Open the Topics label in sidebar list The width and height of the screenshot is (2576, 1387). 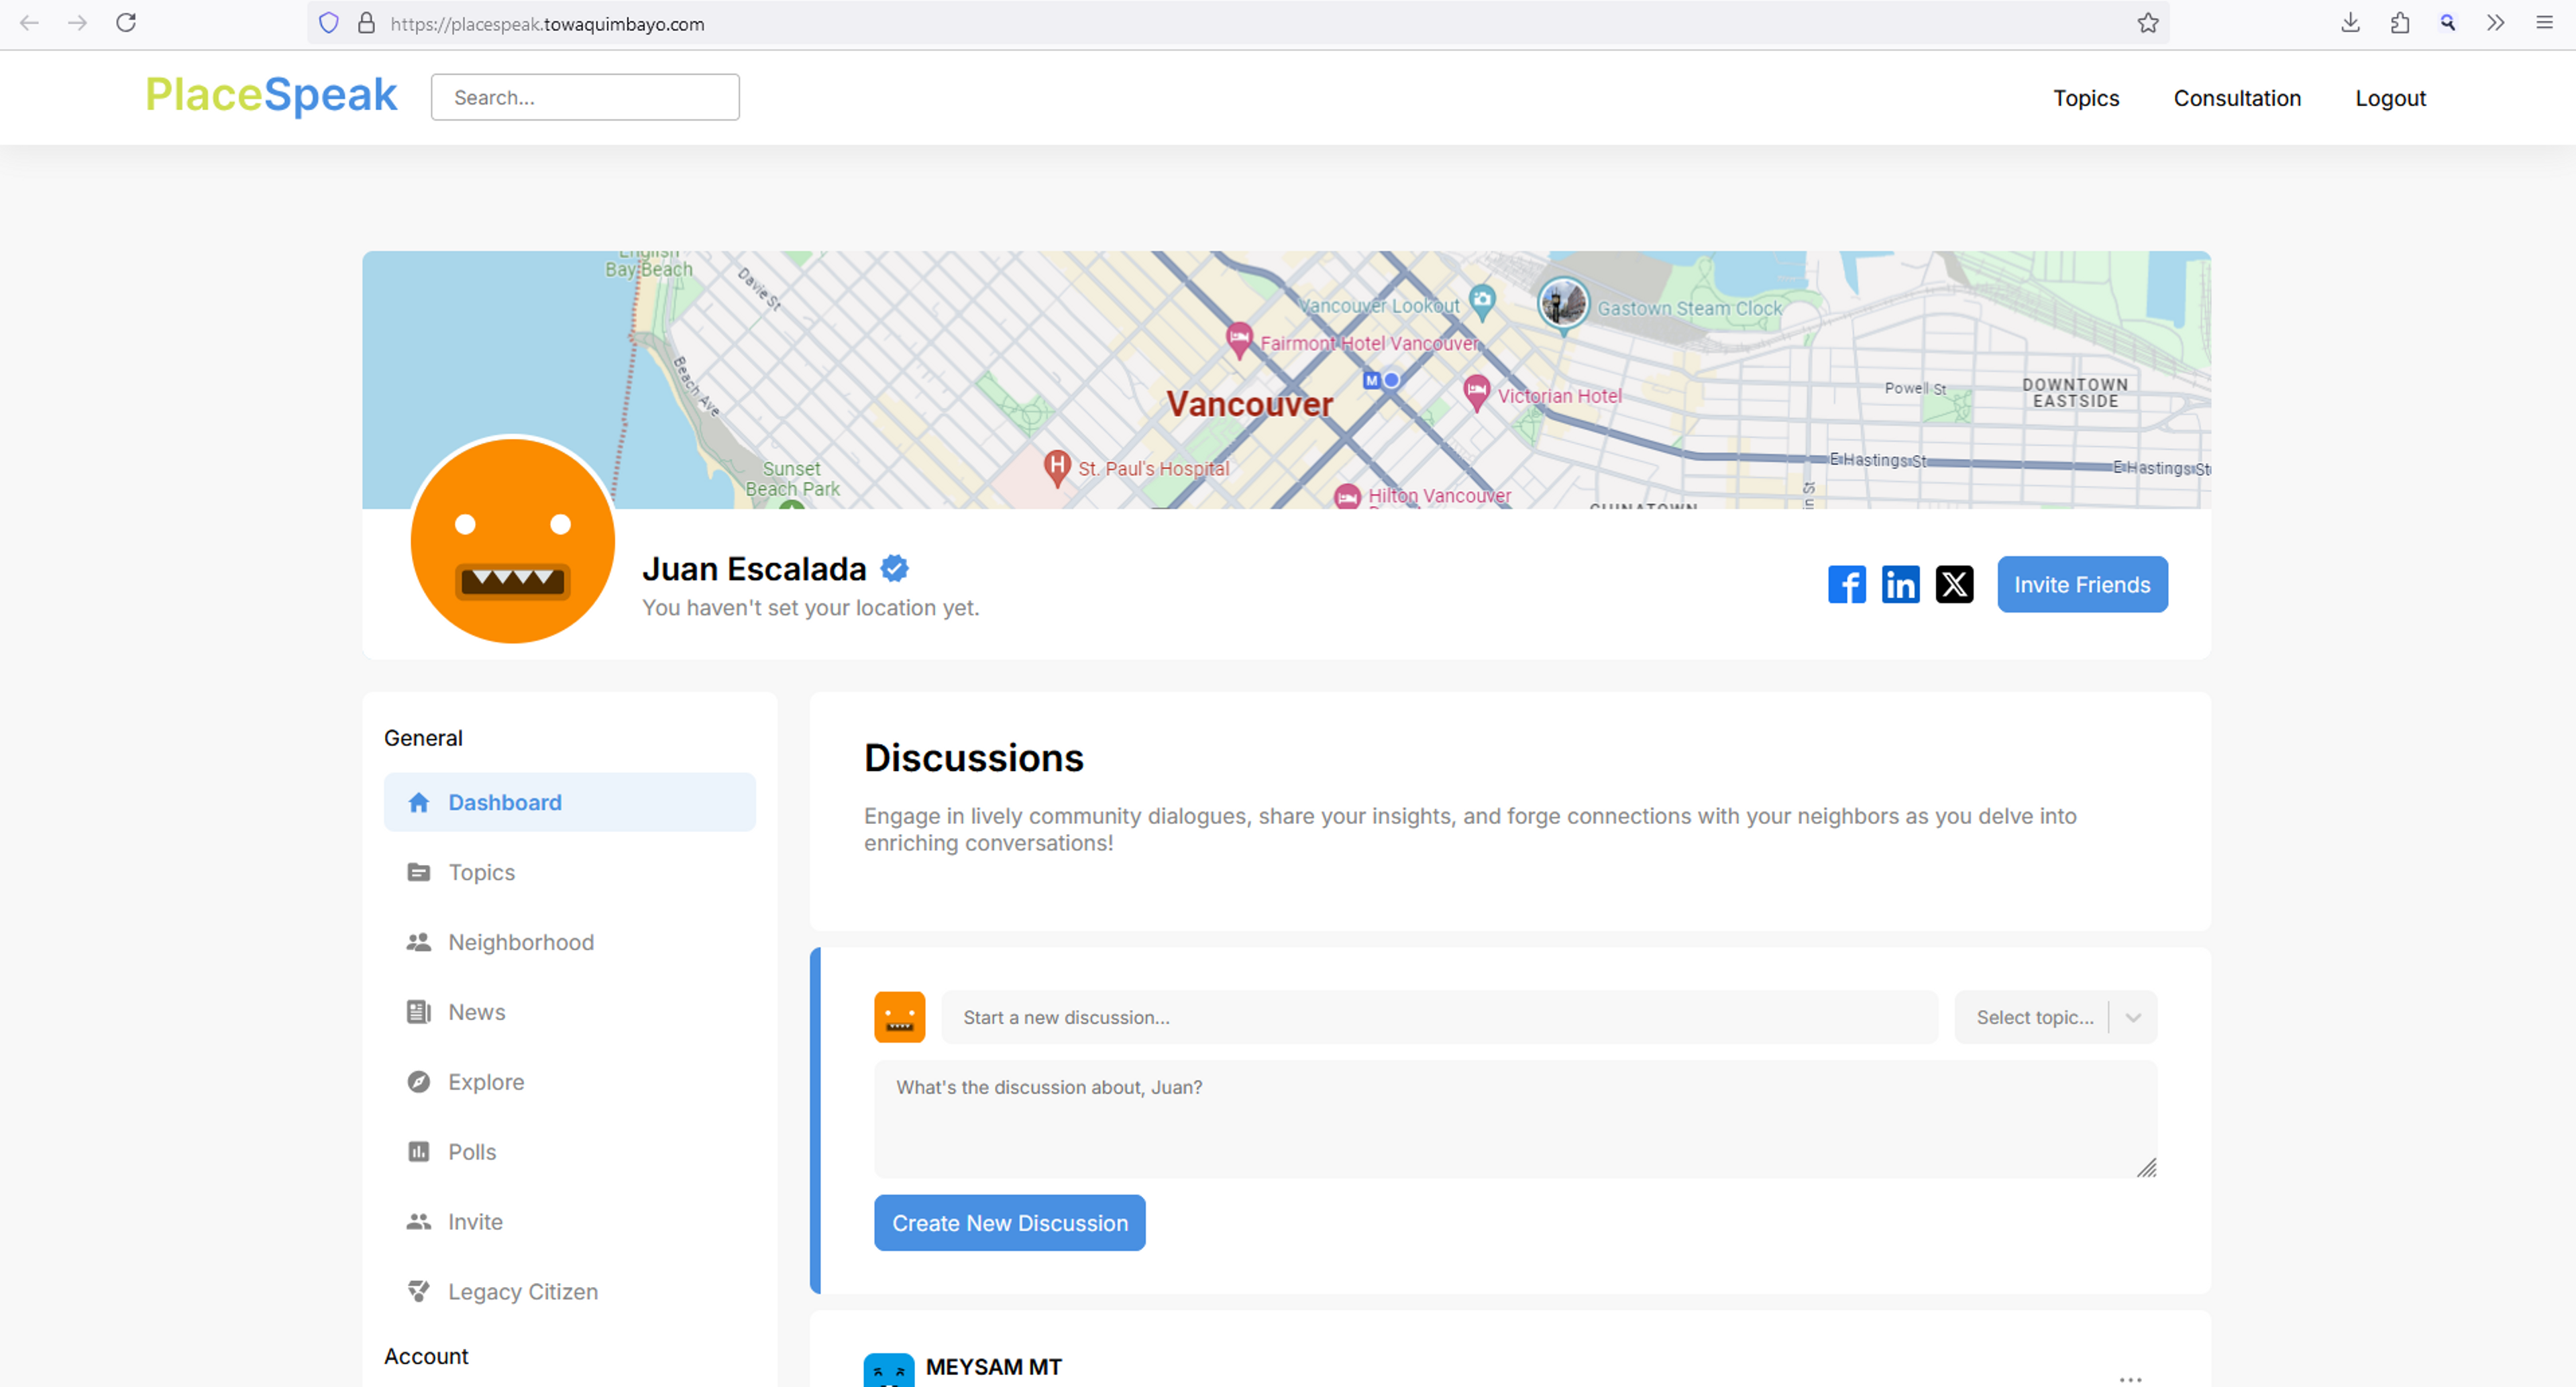click(x=482, y=872)
